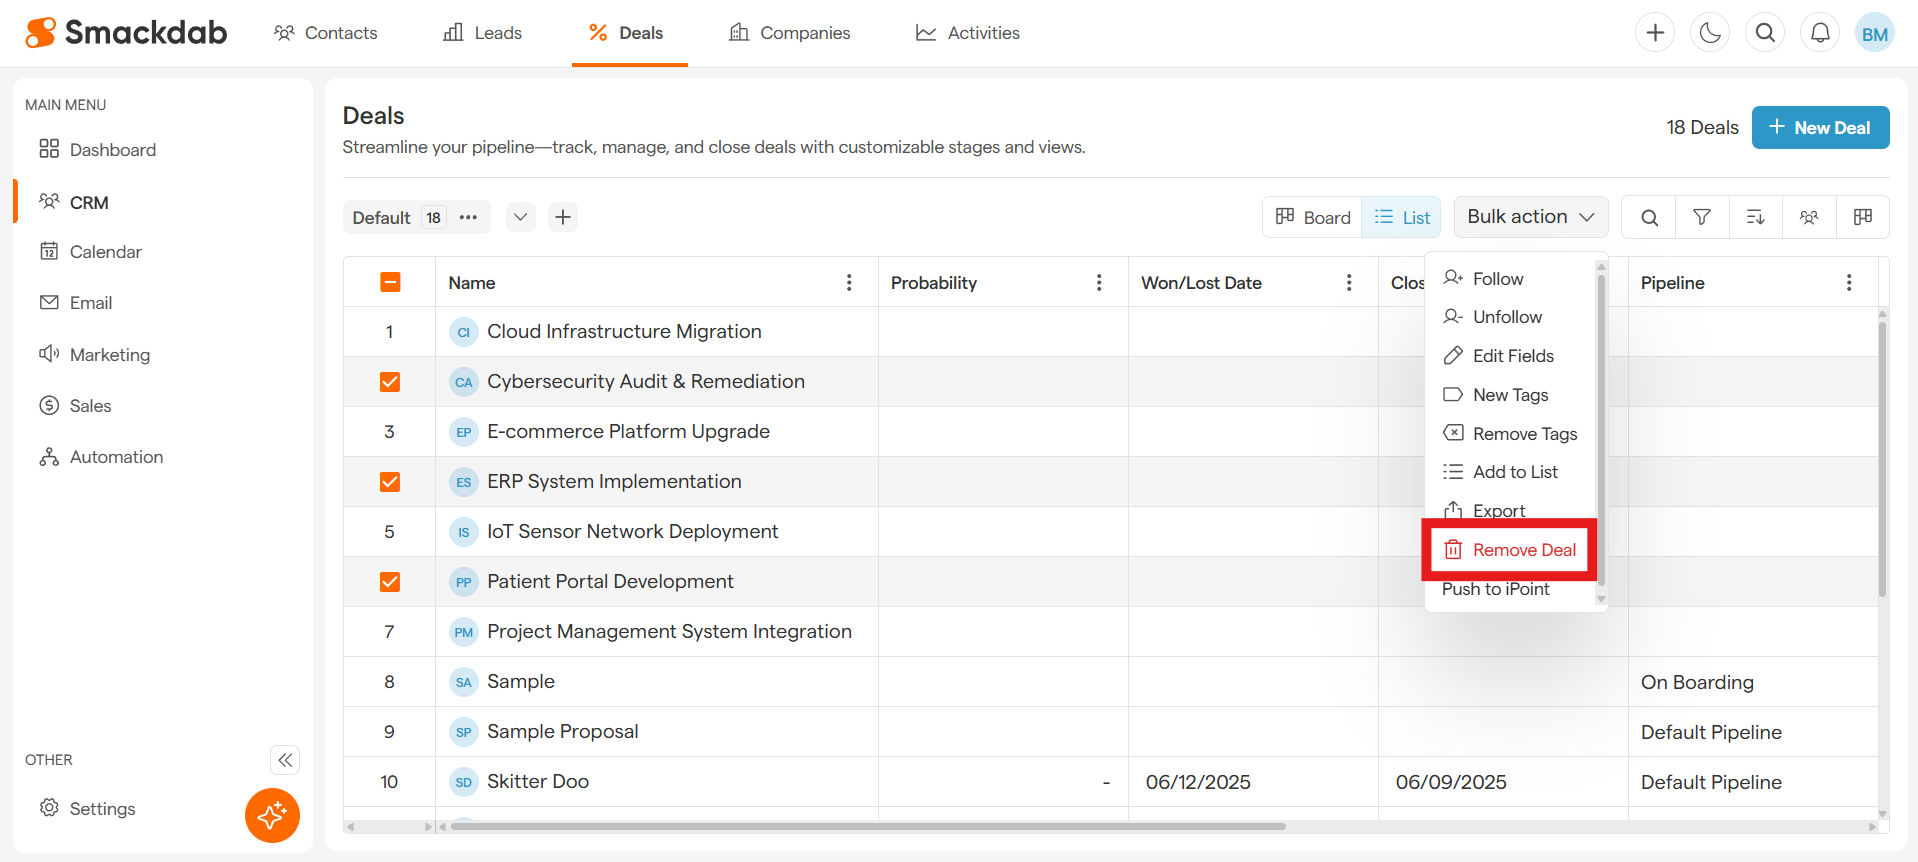Click the horizontal table scrollbar

pyautogui.click(x=867, y=827)
